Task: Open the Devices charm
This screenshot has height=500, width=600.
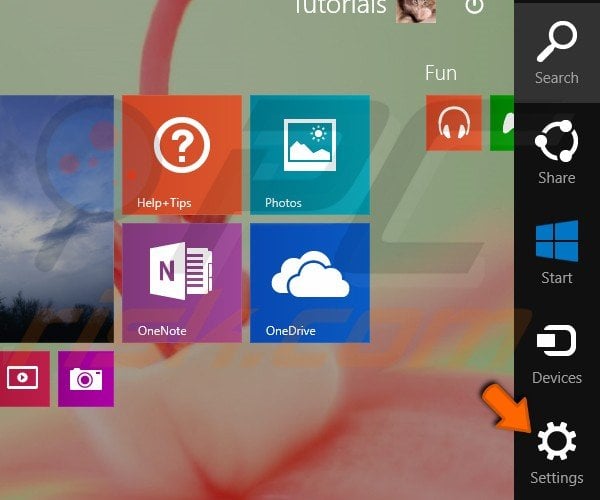Action: [557, 354]
